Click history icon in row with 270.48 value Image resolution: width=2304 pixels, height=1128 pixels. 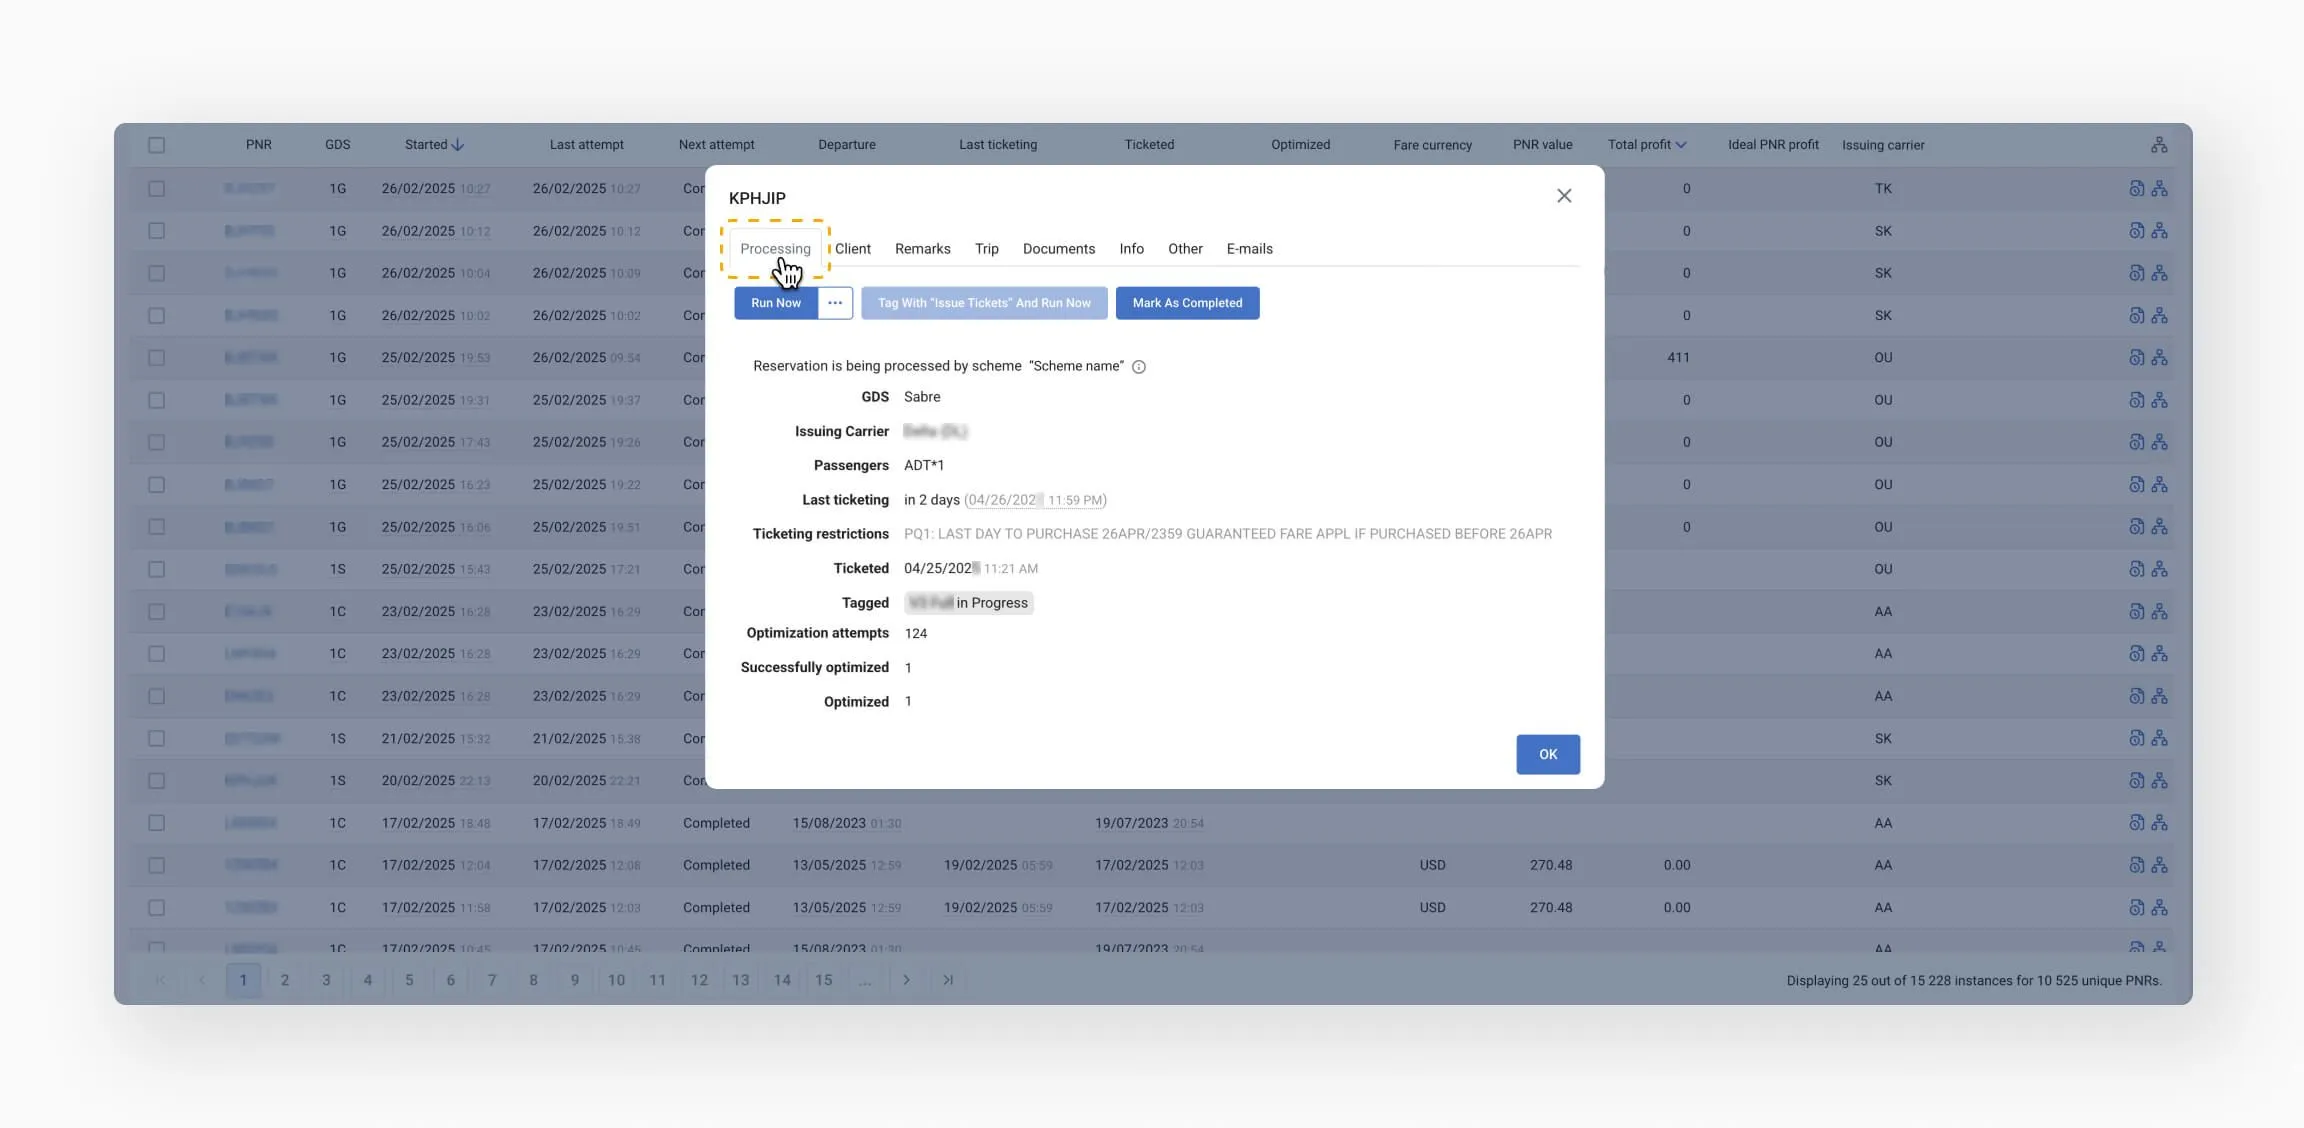2136,866
